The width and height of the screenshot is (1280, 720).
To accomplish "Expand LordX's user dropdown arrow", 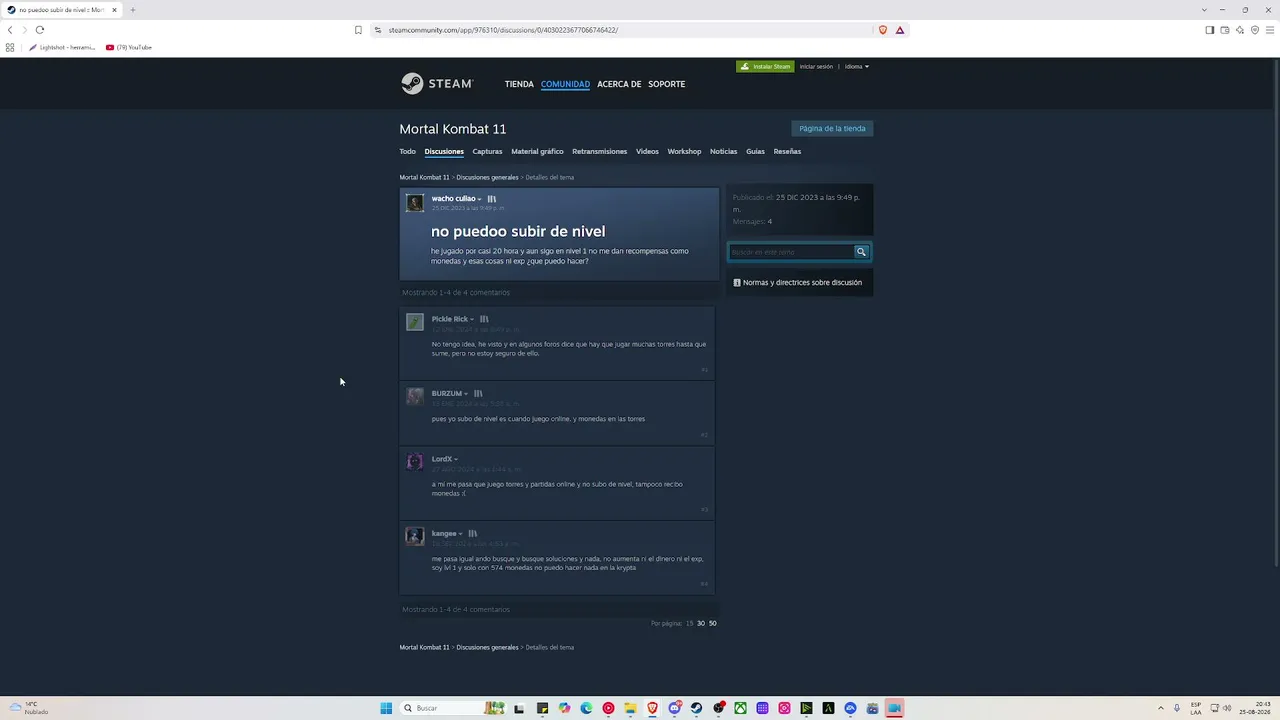I will [x=456, y=459].
